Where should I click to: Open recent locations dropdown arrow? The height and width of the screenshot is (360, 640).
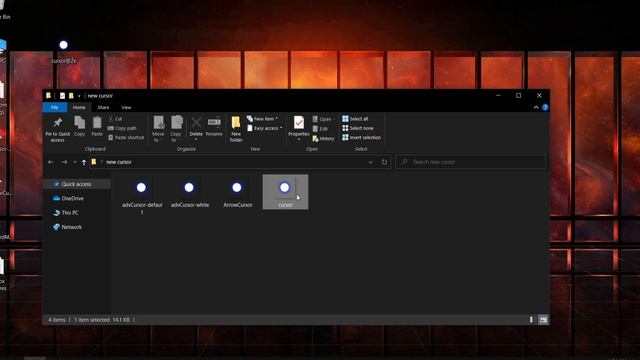[x=75, y=162]
